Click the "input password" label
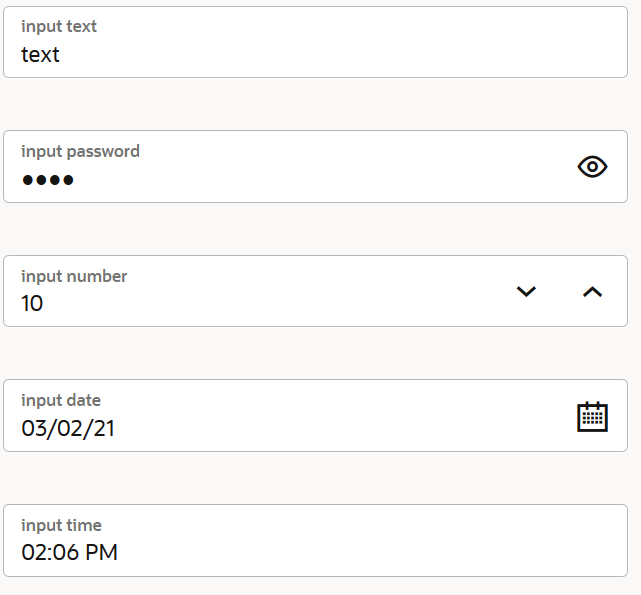The image size is (641, 595). click(x=80, y=152)
